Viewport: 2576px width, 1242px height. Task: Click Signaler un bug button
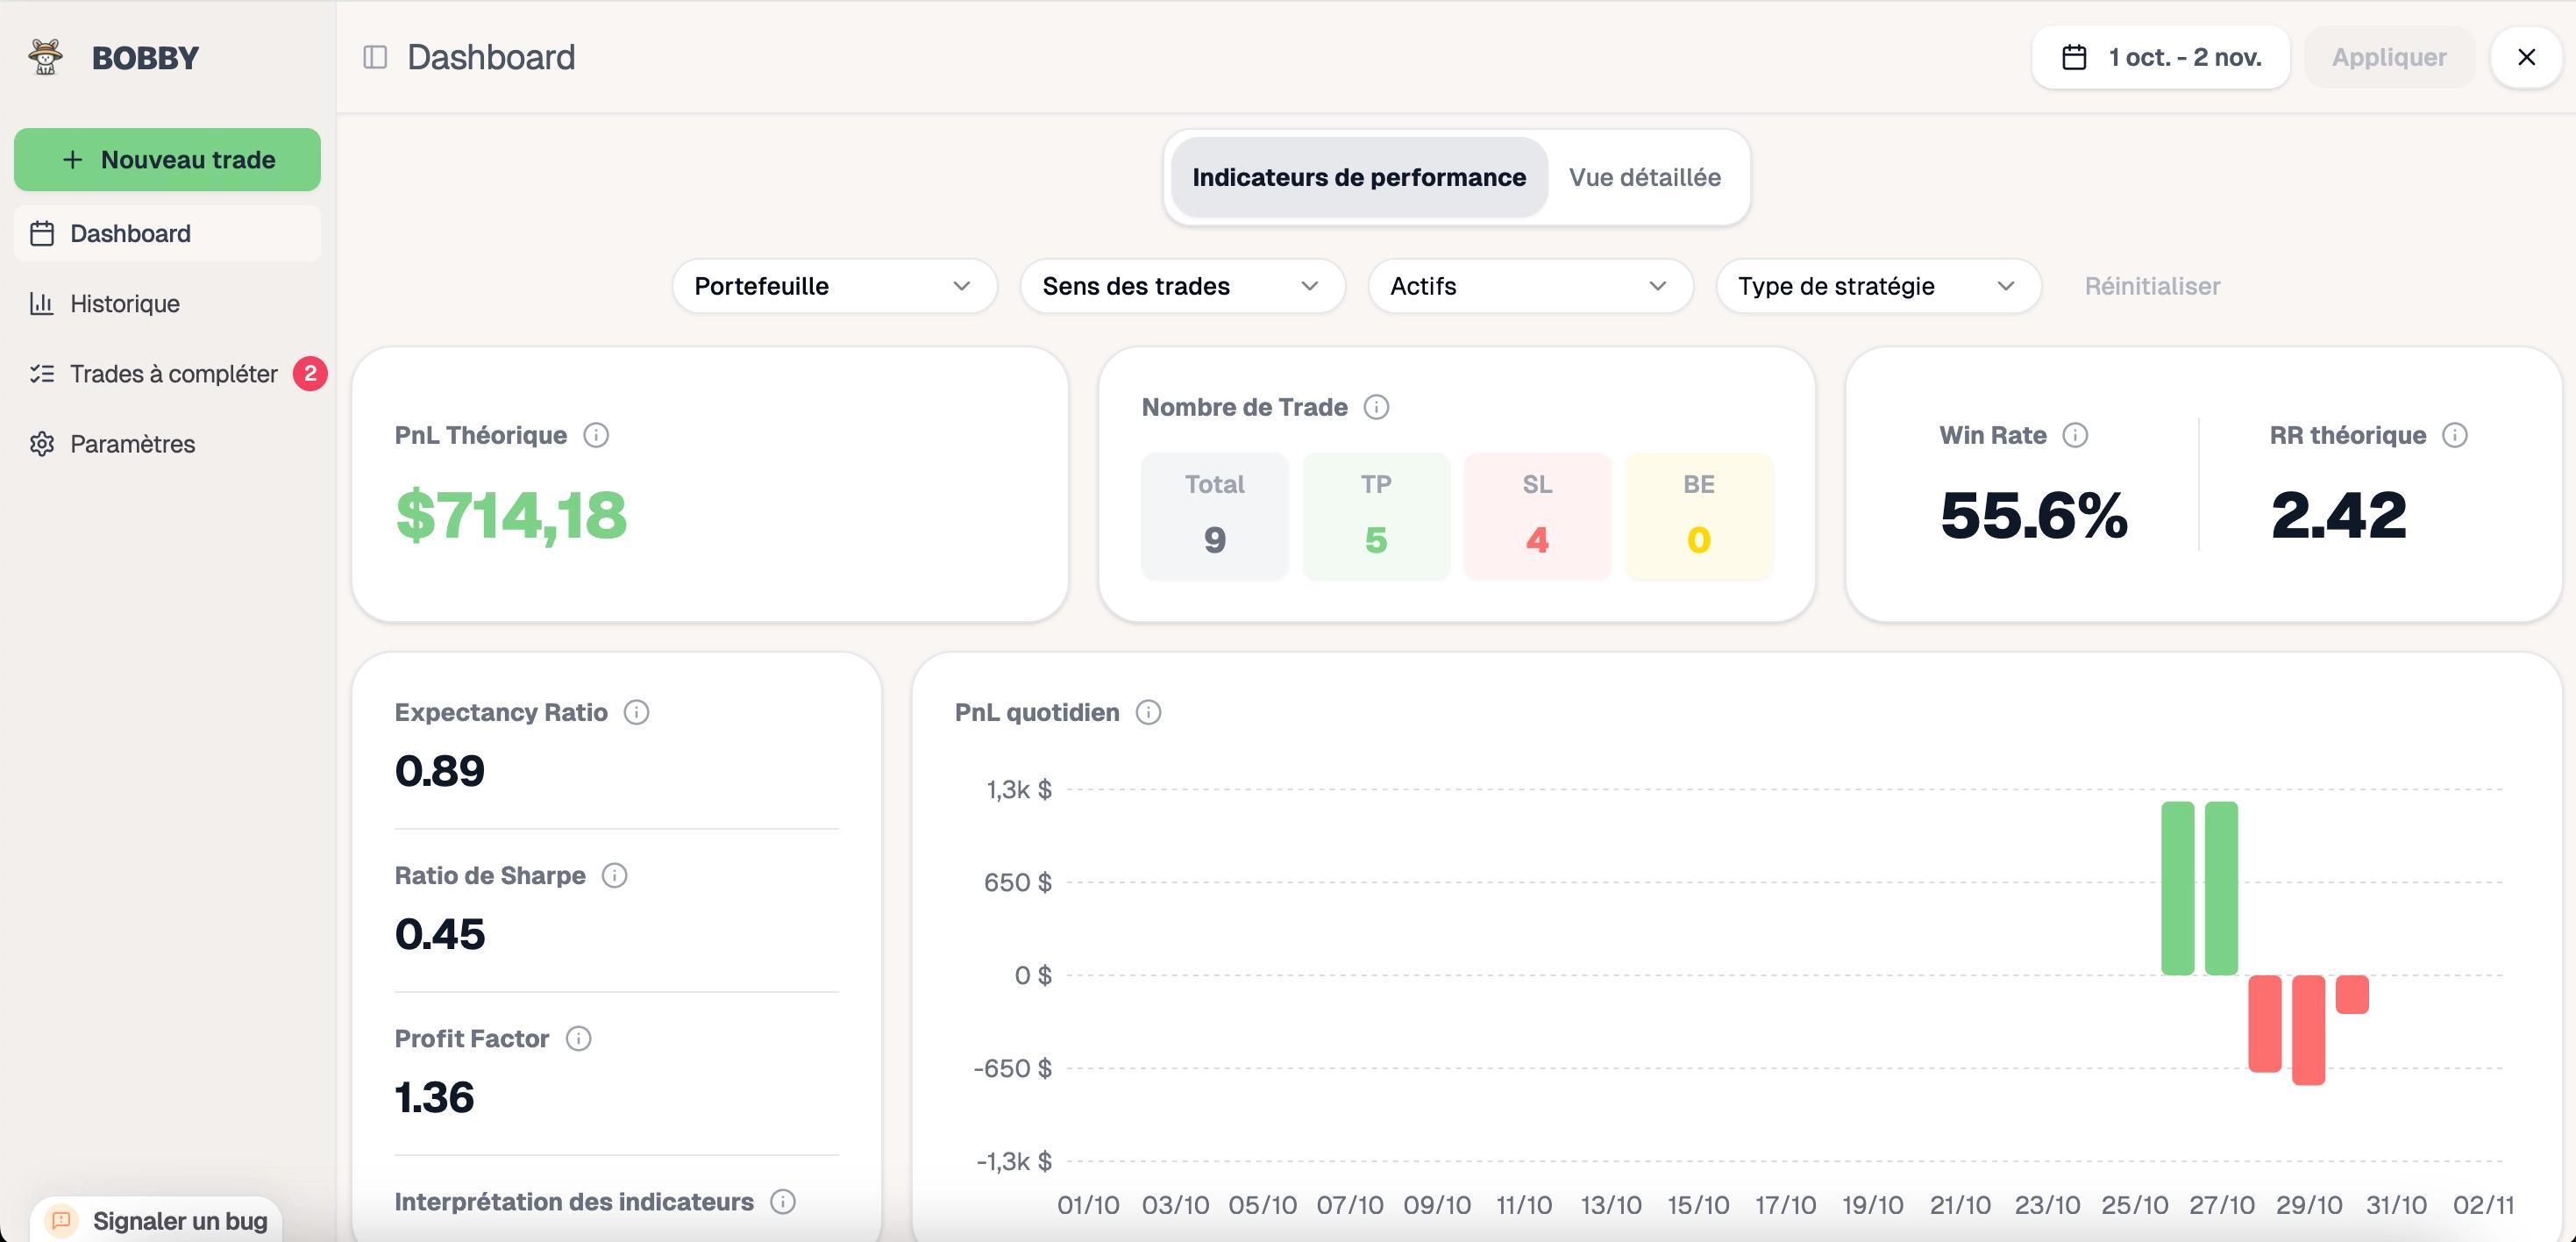click(156, 1220)
